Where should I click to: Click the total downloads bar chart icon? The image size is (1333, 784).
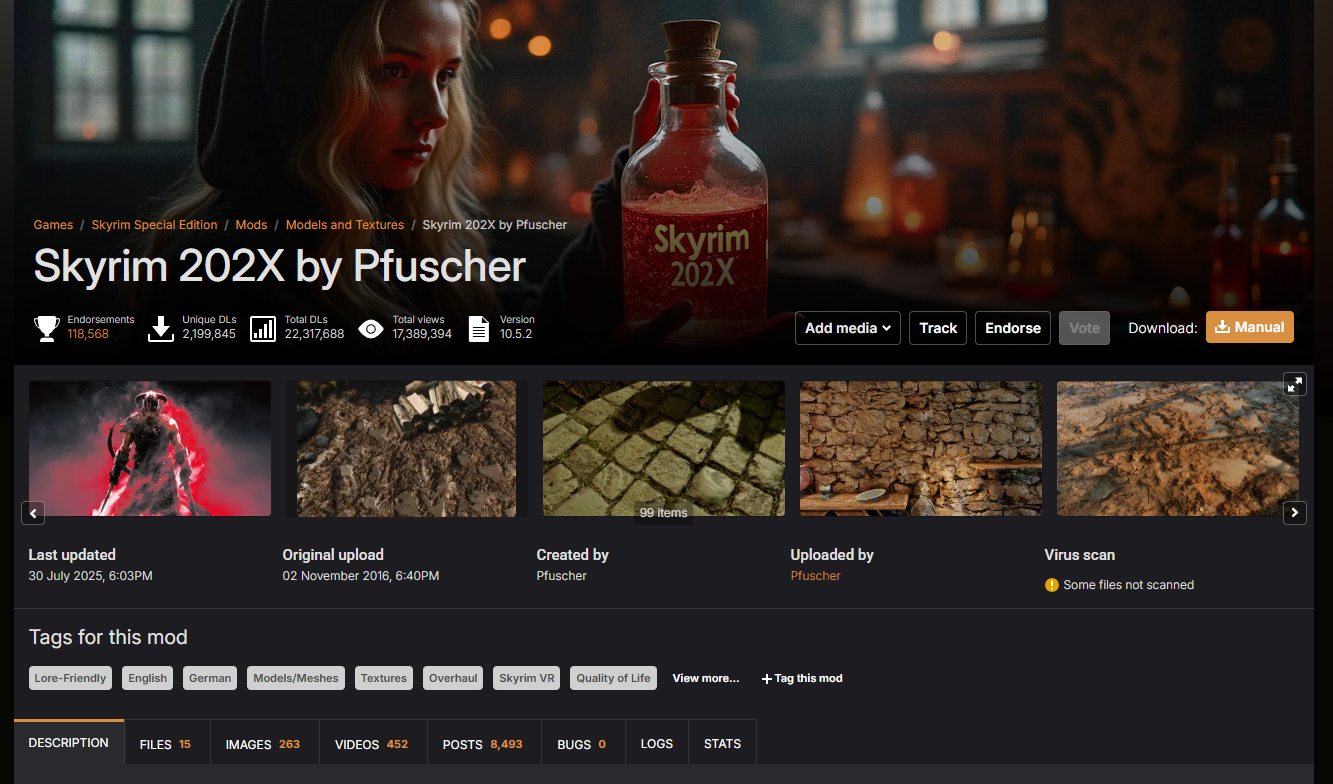click(263, 328)
